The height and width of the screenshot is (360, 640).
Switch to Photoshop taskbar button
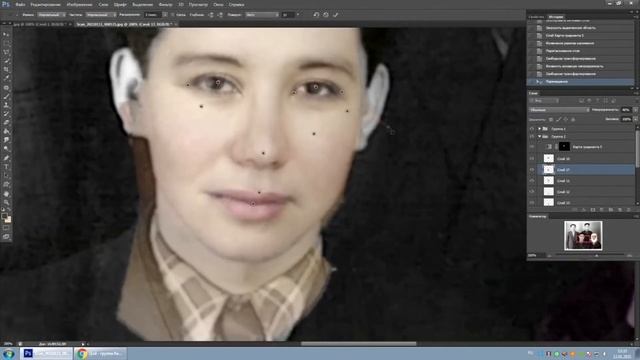click(x=46, y=353)
